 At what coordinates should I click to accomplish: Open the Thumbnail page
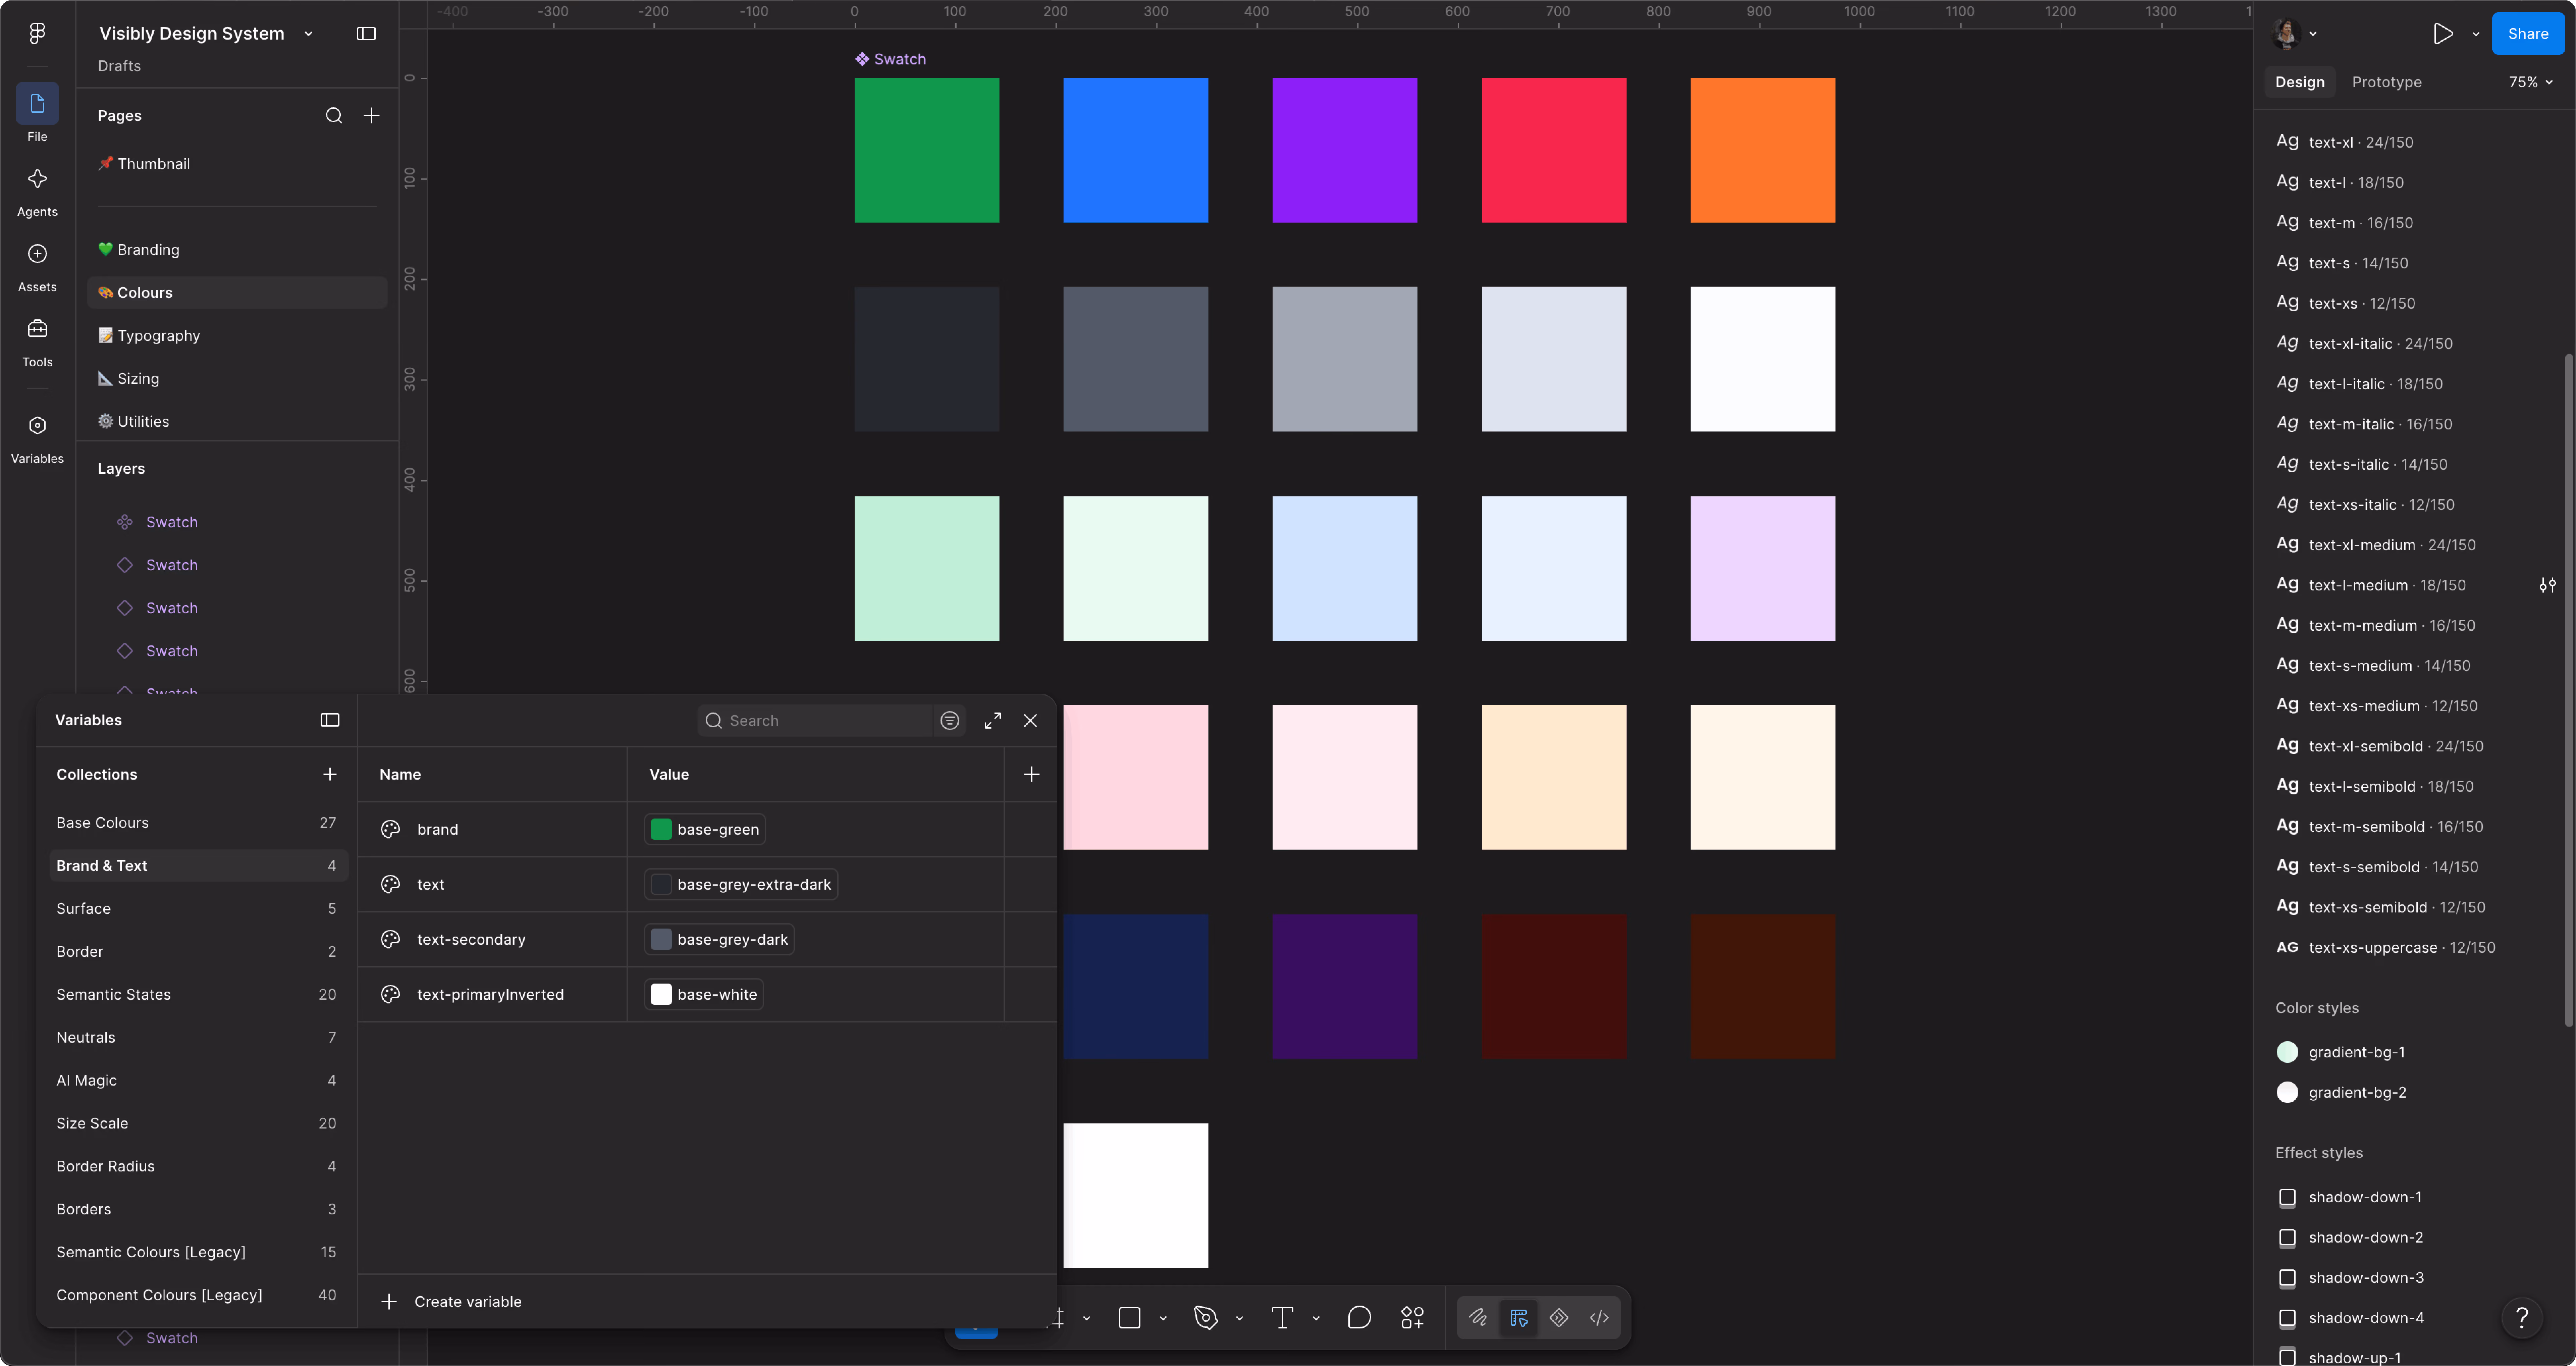click(237, 164)
